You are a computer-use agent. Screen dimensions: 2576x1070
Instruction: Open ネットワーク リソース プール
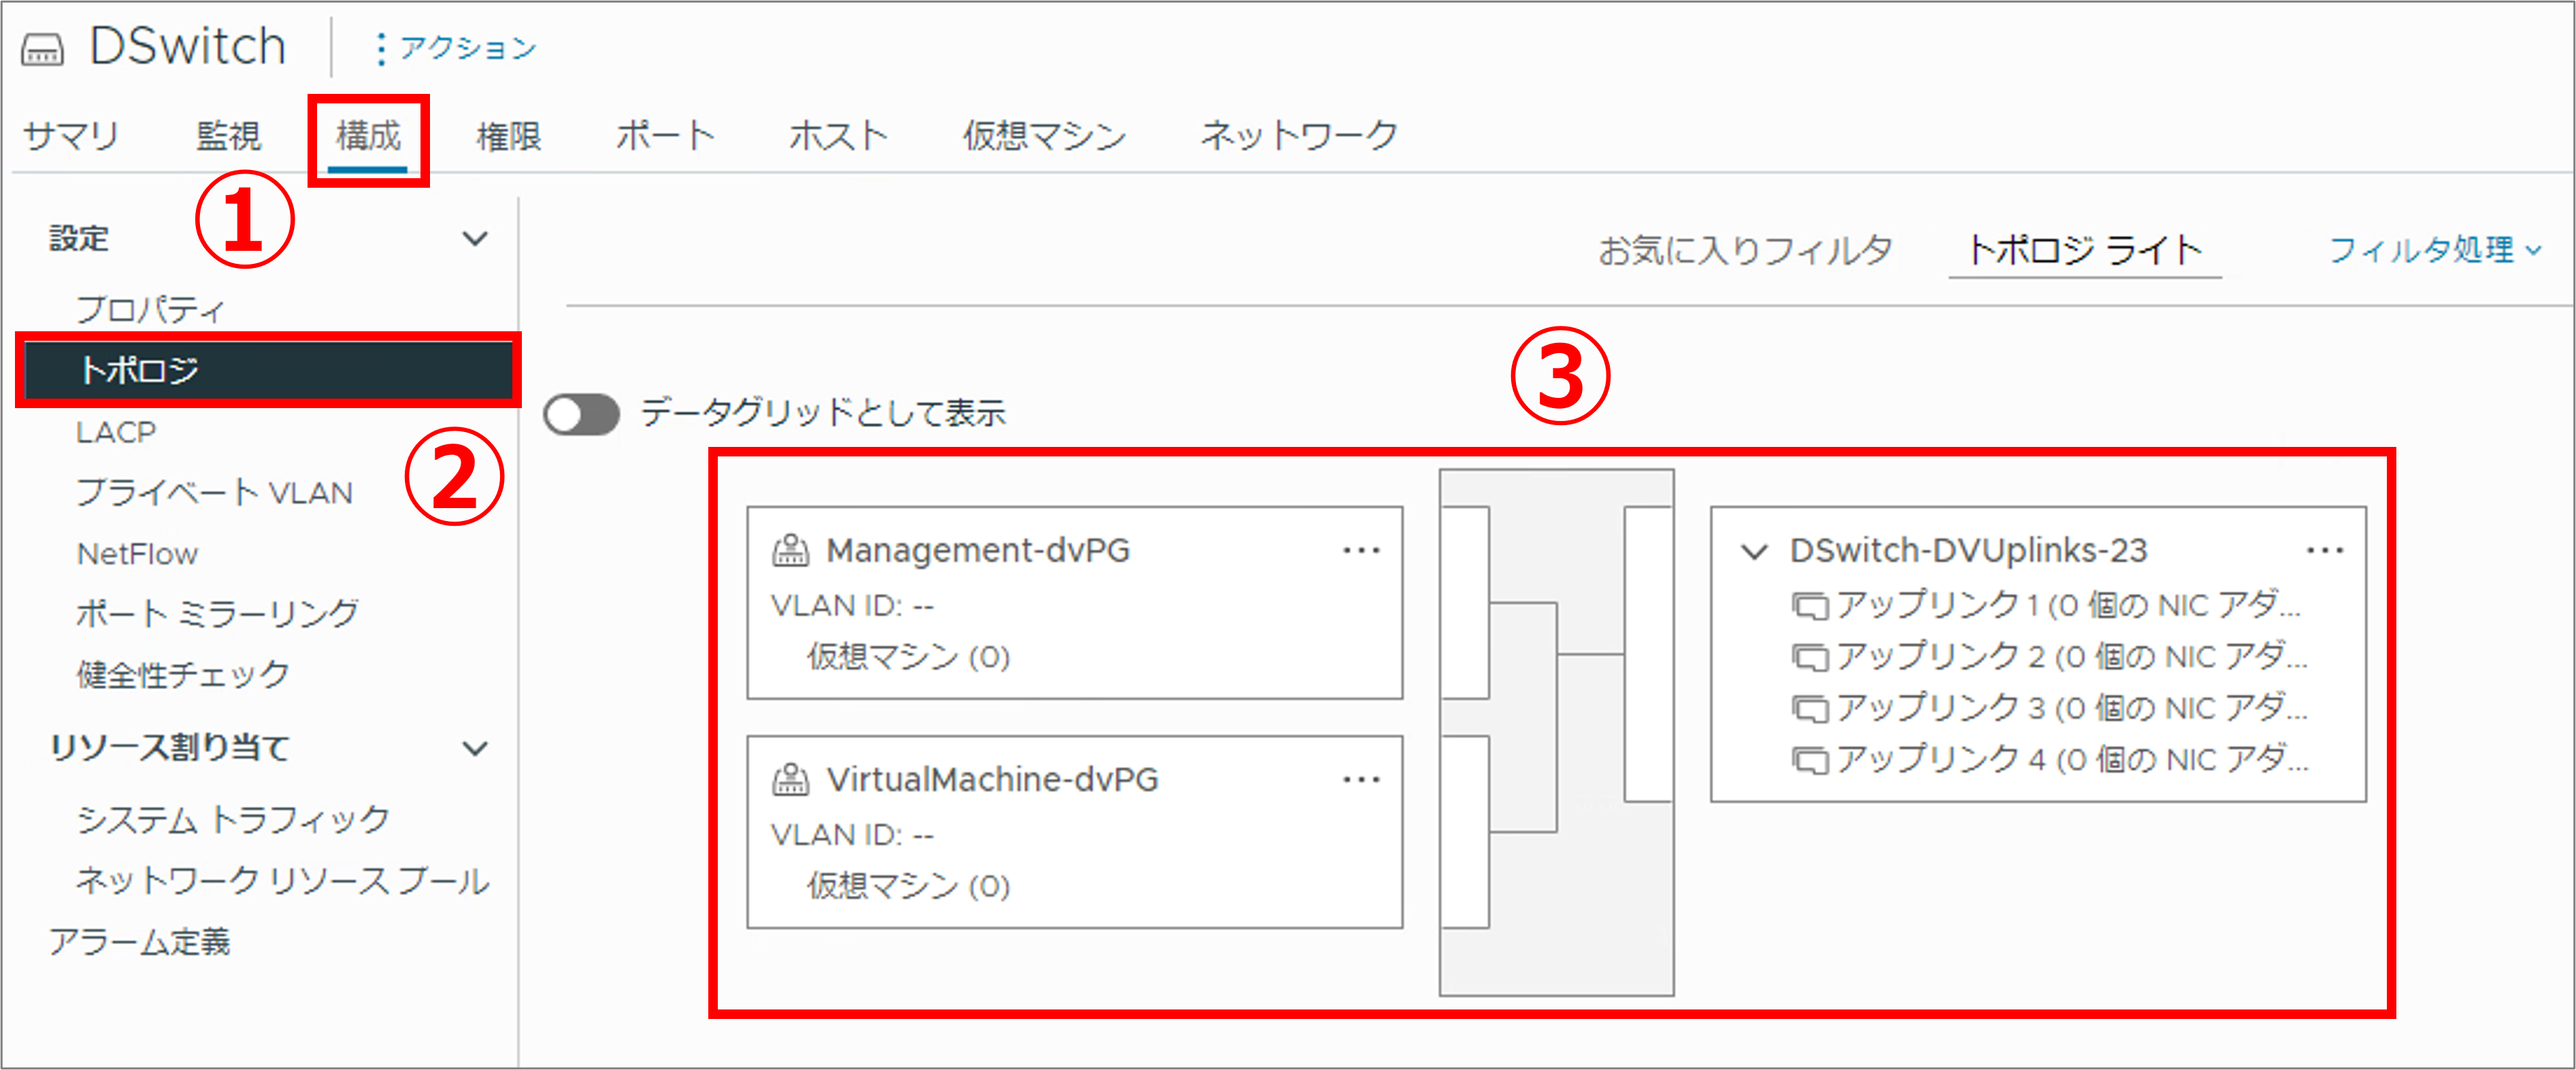(283, 881)
